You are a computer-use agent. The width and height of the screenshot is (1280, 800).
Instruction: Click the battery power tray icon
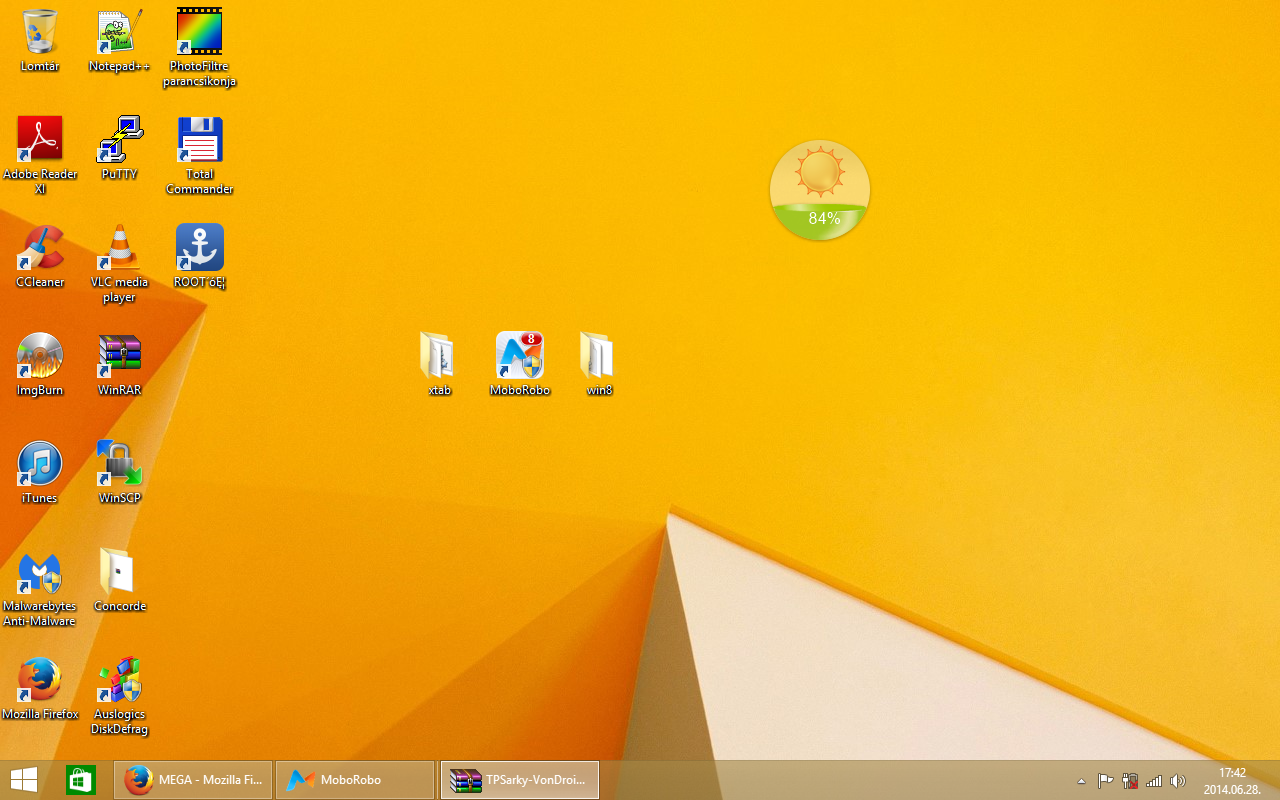tap(1130, 781)
